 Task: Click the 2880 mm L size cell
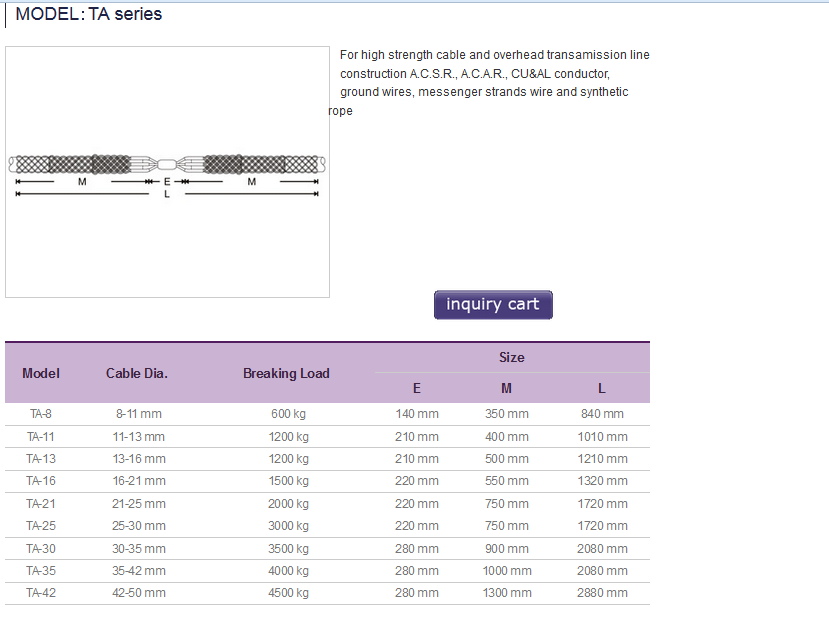click(602, 593)
